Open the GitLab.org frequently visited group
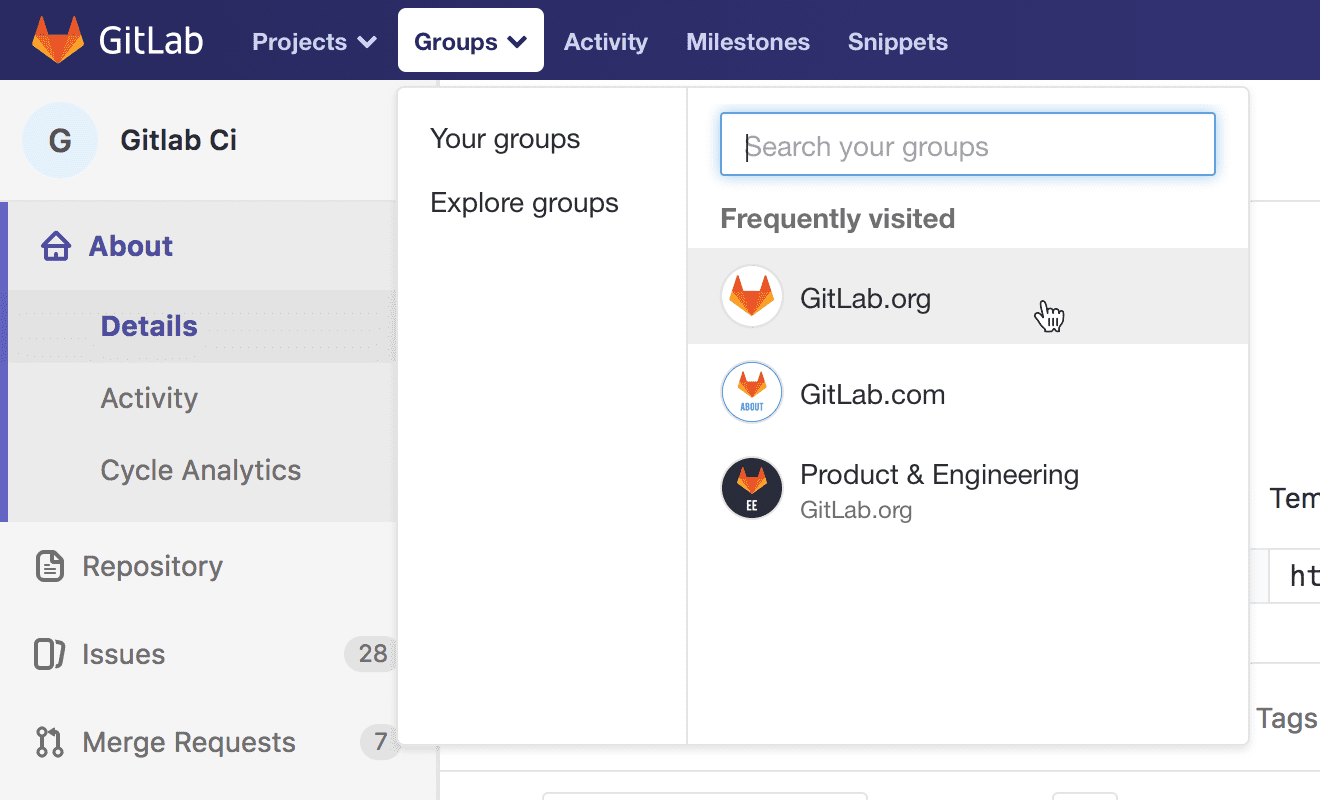 865,297
